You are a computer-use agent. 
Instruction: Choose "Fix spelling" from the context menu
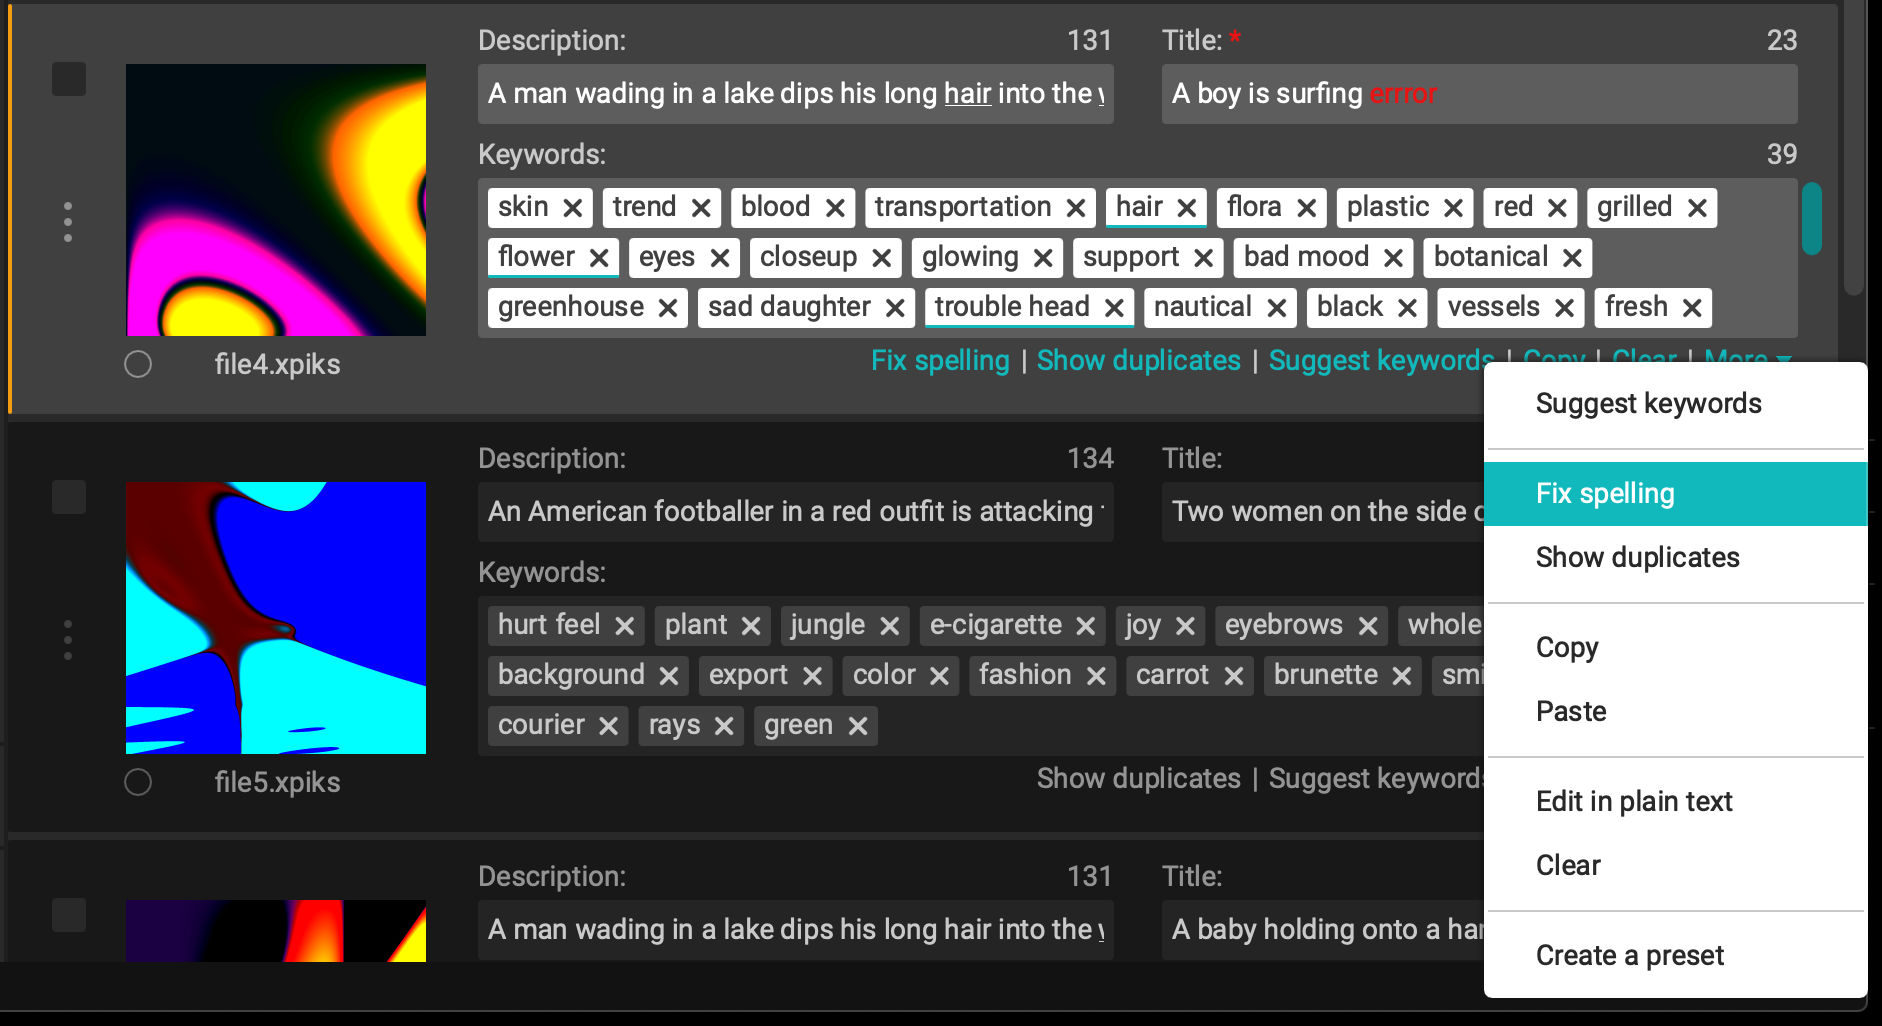(1604, 493)
